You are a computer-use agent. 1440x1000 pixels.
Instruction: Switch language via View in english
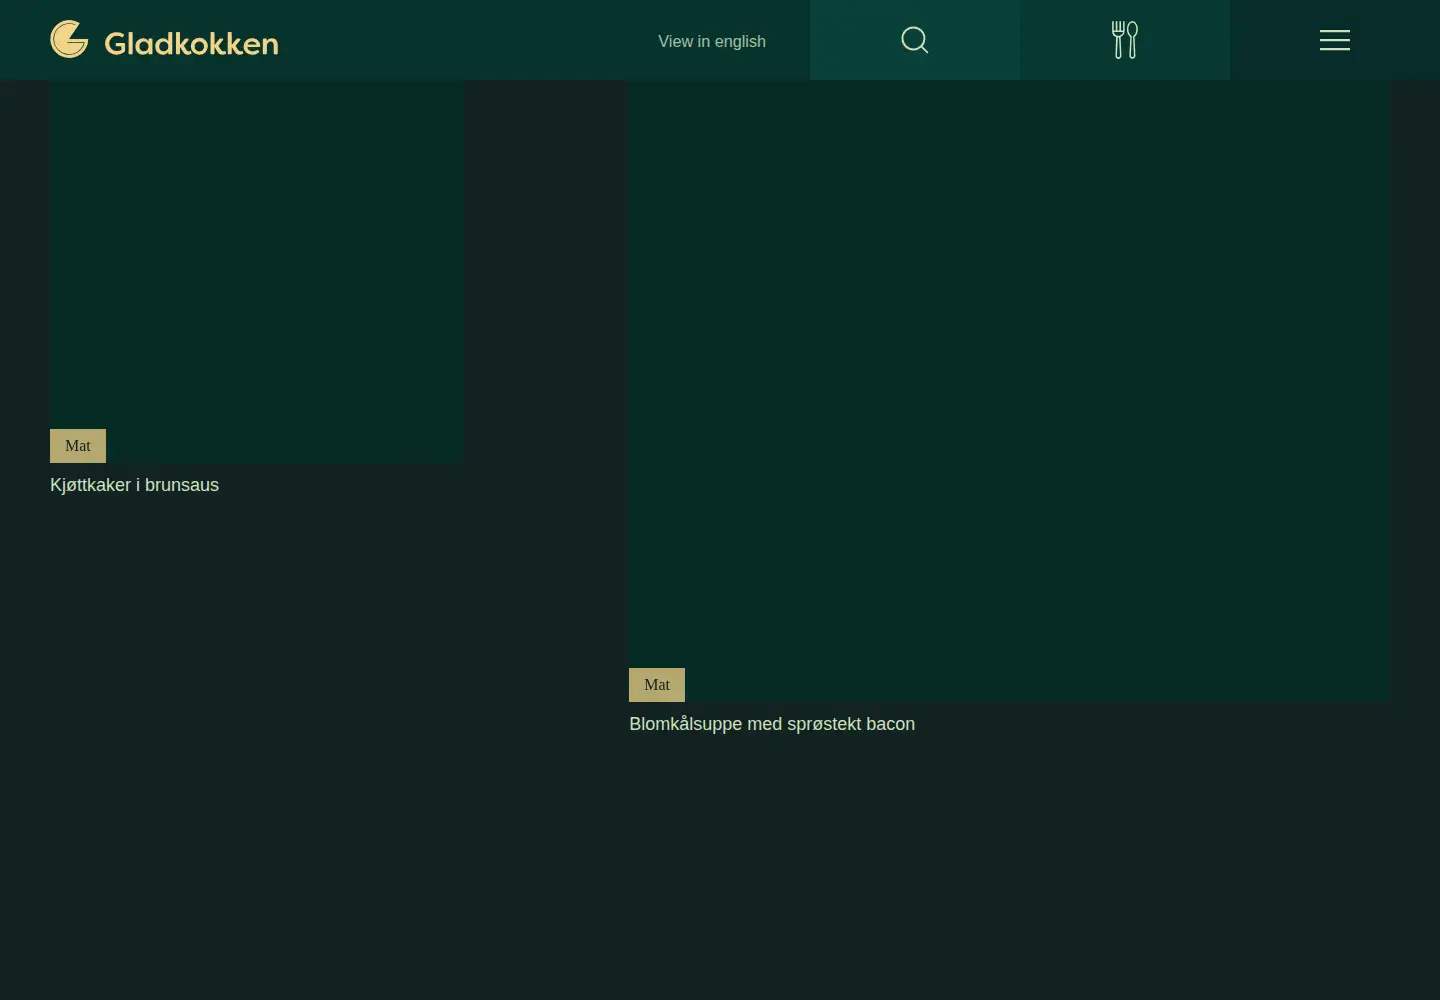712,41
